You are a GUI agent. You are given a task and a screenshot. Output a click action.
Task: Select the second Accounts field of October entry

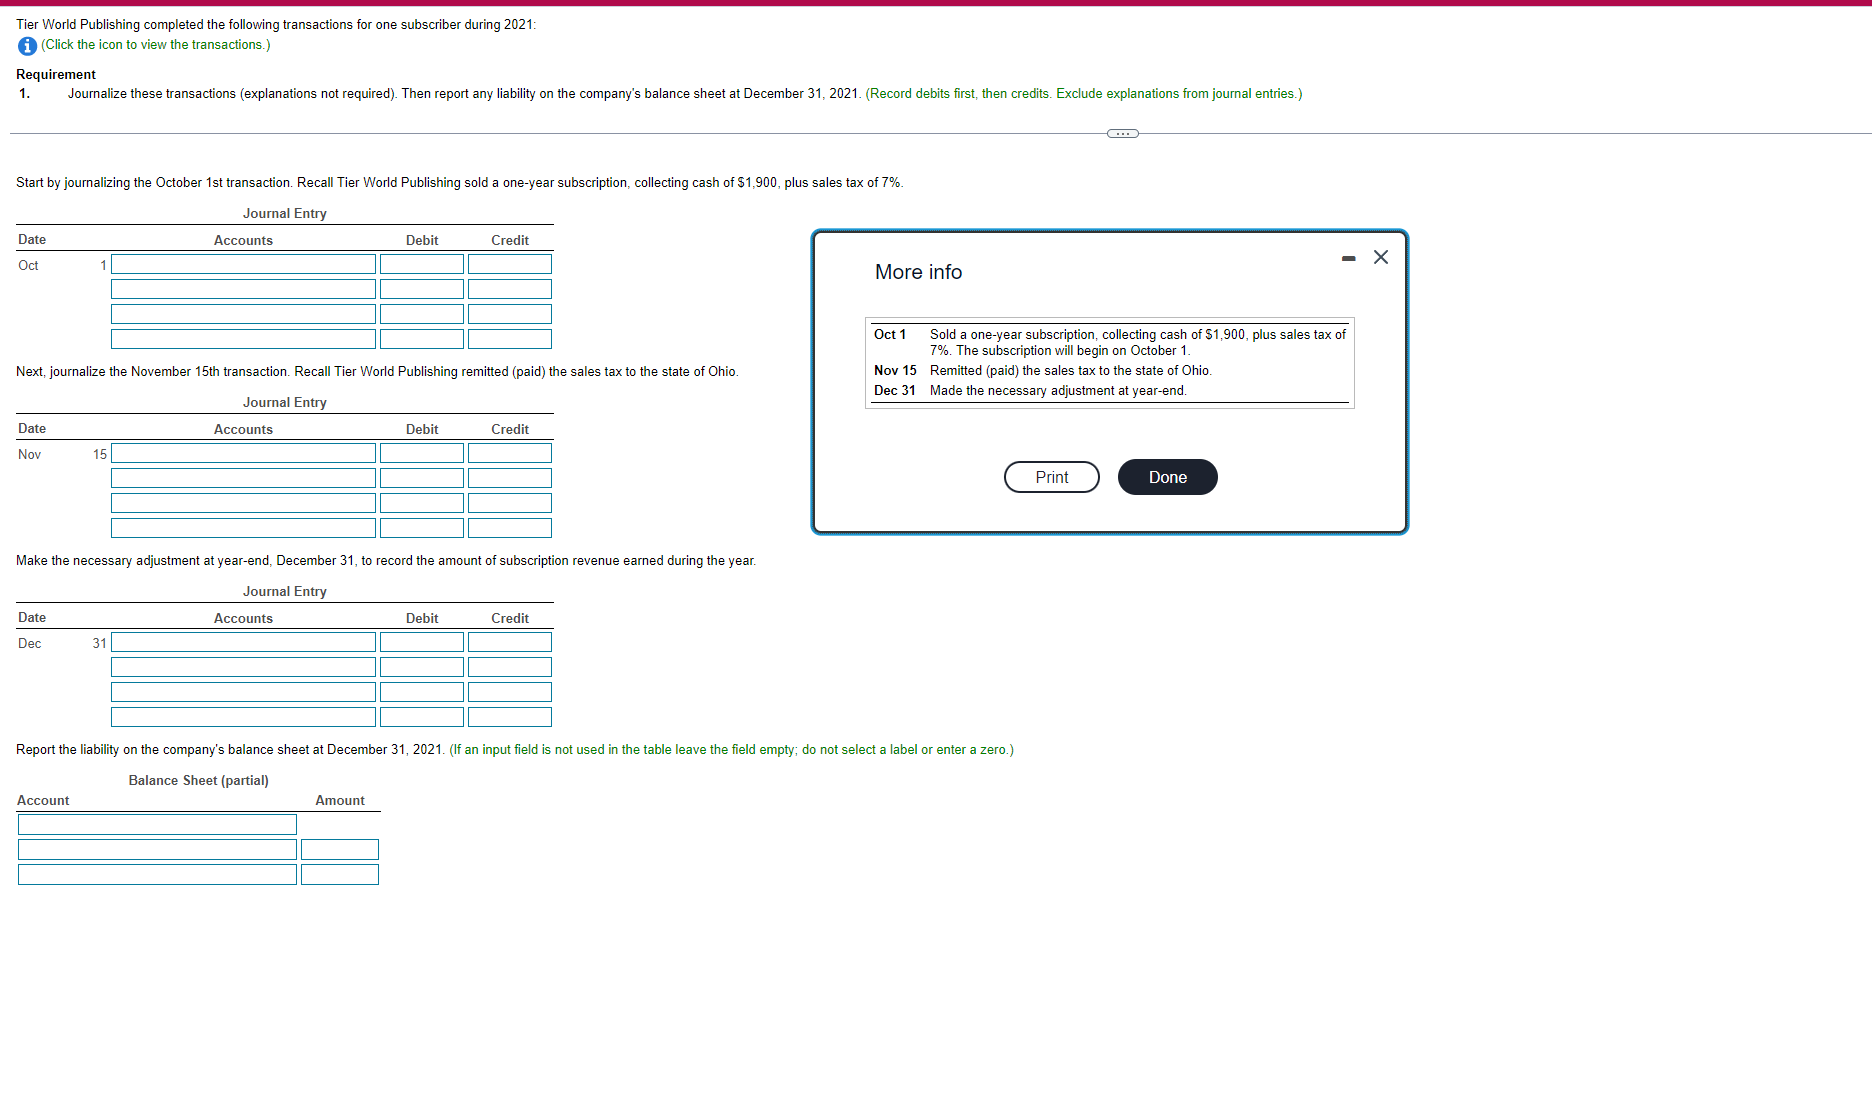243,289
